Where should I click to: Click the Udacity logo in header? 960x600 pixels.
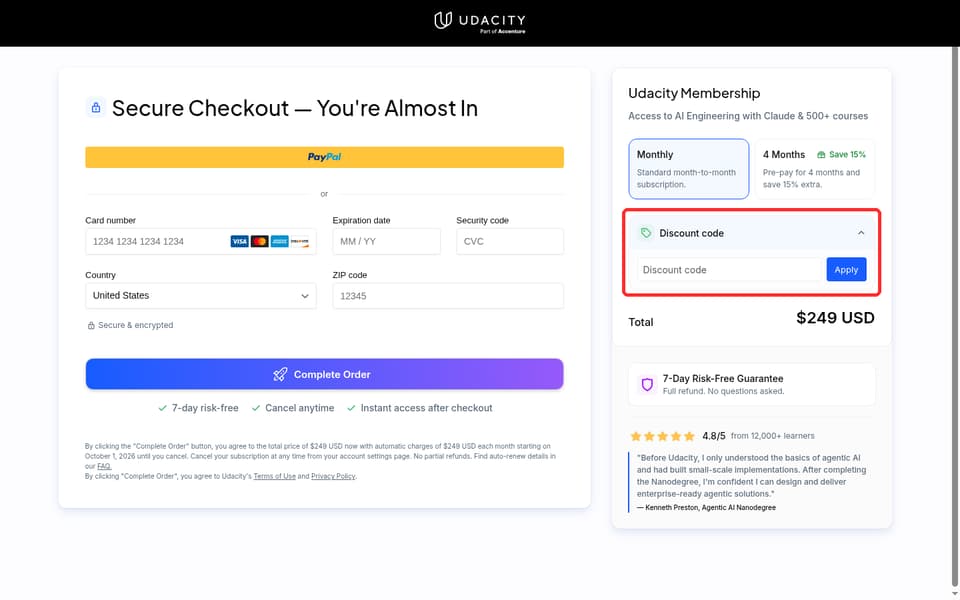(x=479, y=22)
